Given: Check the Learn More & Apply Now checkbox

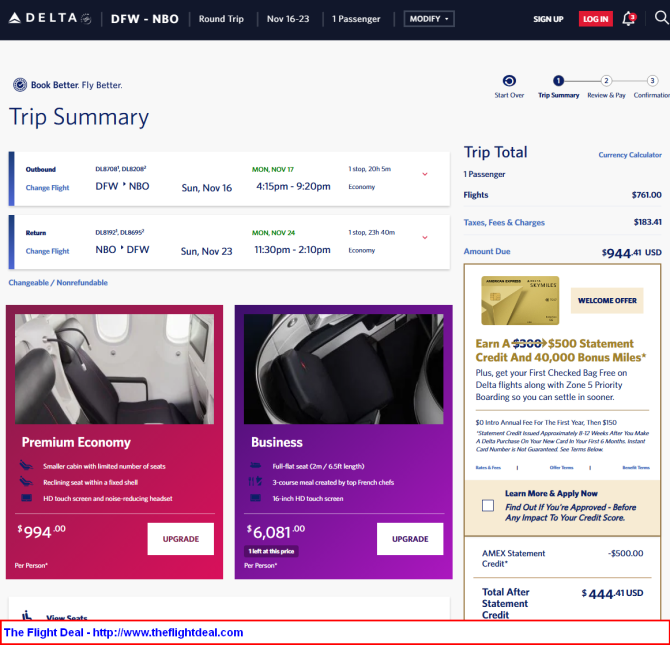Looking at the screenshot, I should pos(488,506).
